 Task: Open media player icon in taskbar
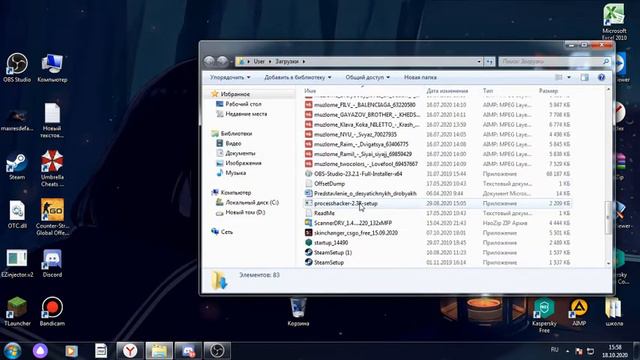pyautogui.click(x=71, y=351)
